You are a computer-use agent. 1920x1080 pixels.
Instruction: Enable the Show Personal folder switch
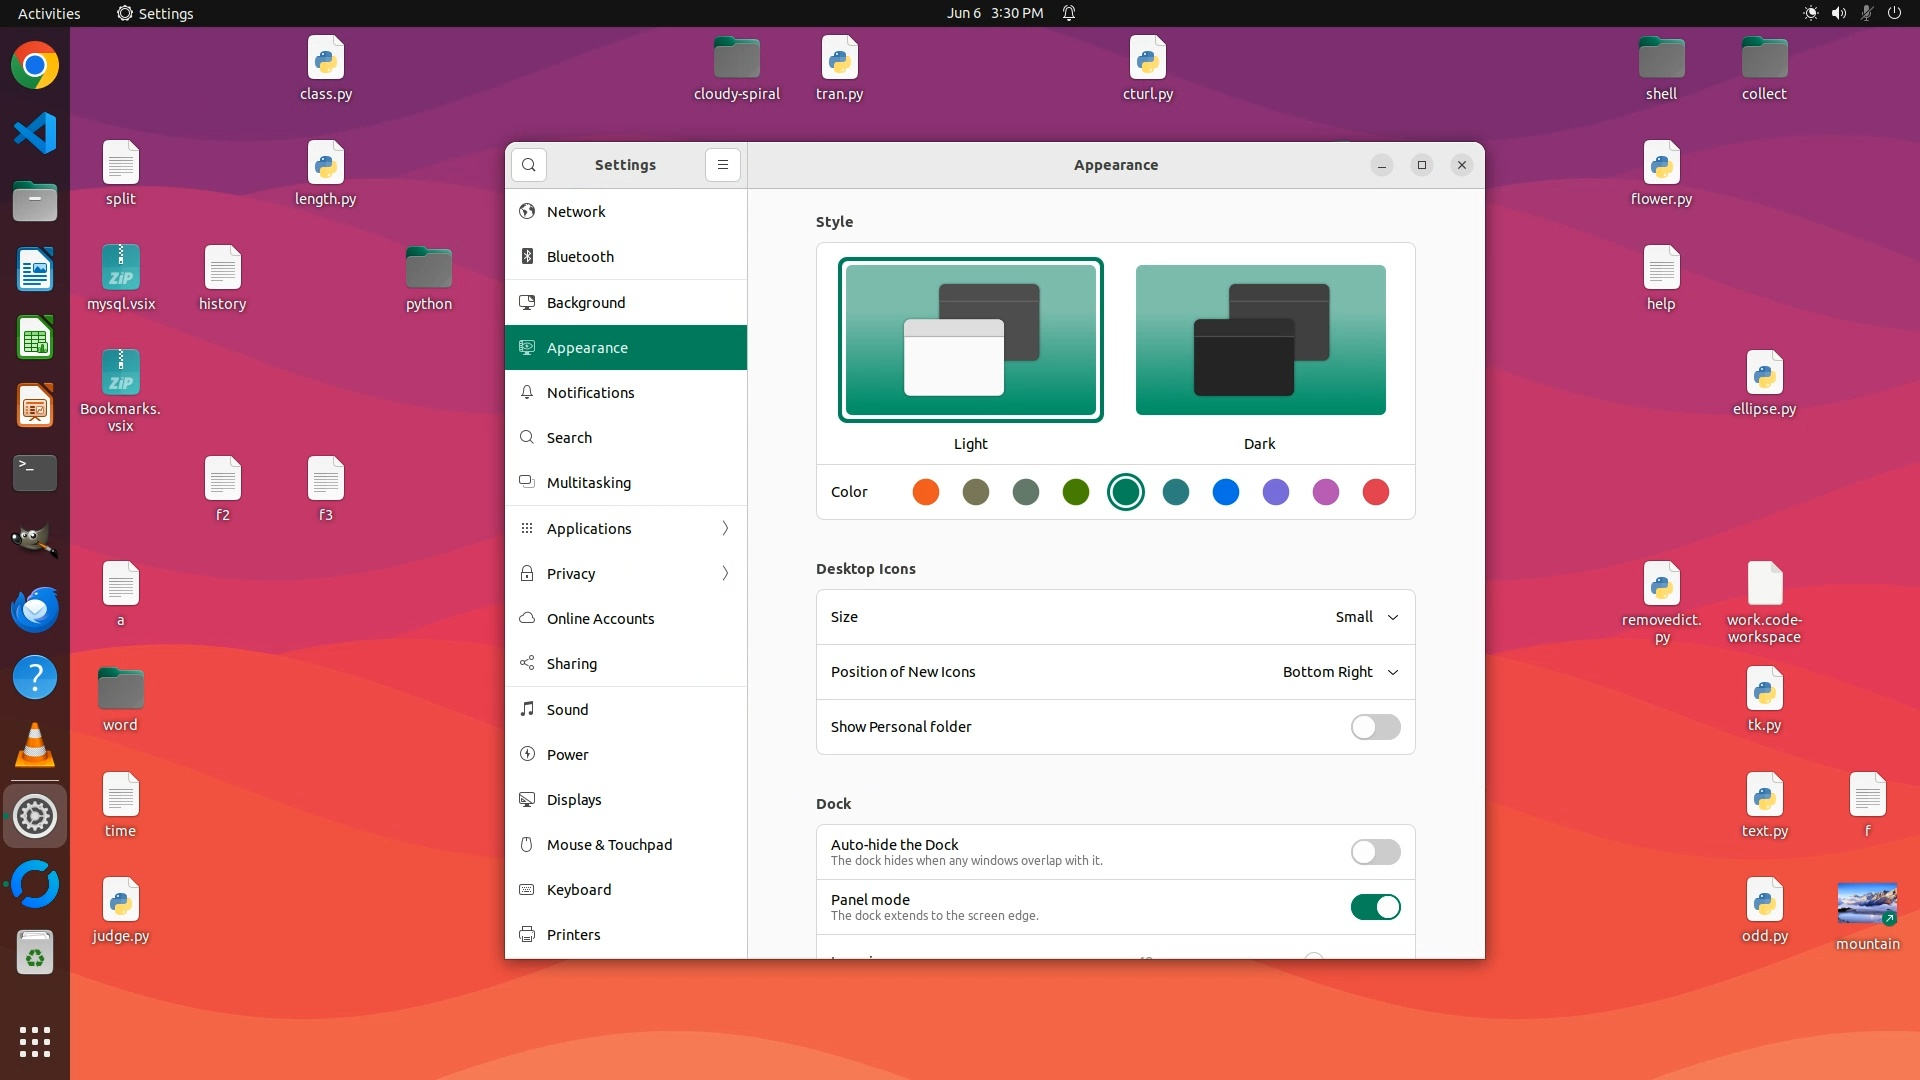point(1375,727)
